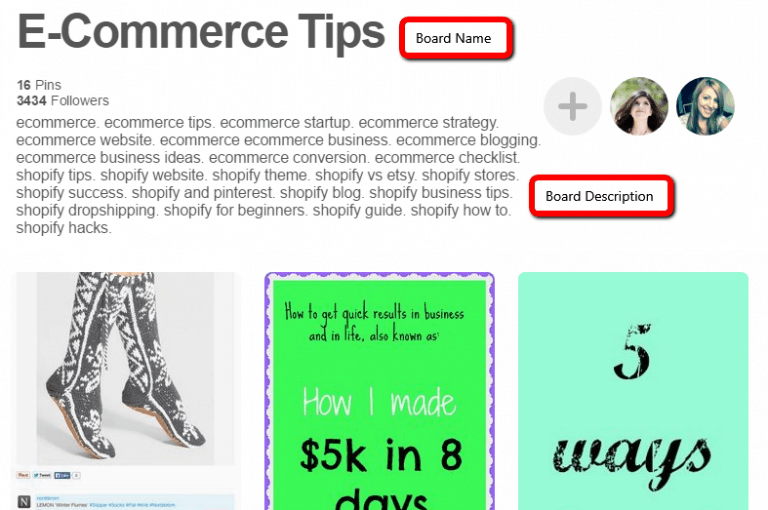The width and height of the screenshot is (768, 510).
Task: Click the Facebook Like button under the socks
Action: 62,475
